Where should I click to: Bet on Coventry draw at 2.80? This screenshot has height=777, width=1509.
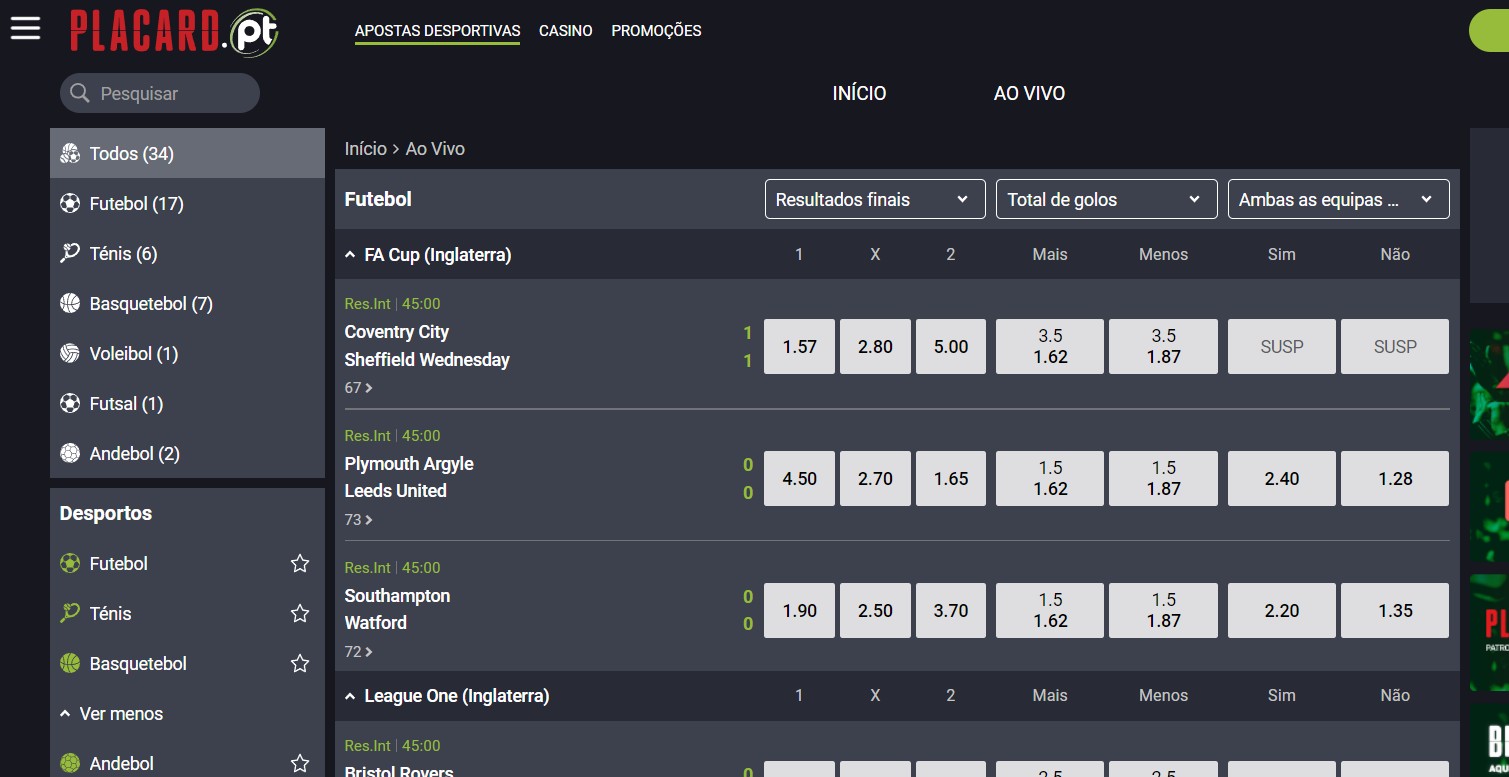click(875, 346)
